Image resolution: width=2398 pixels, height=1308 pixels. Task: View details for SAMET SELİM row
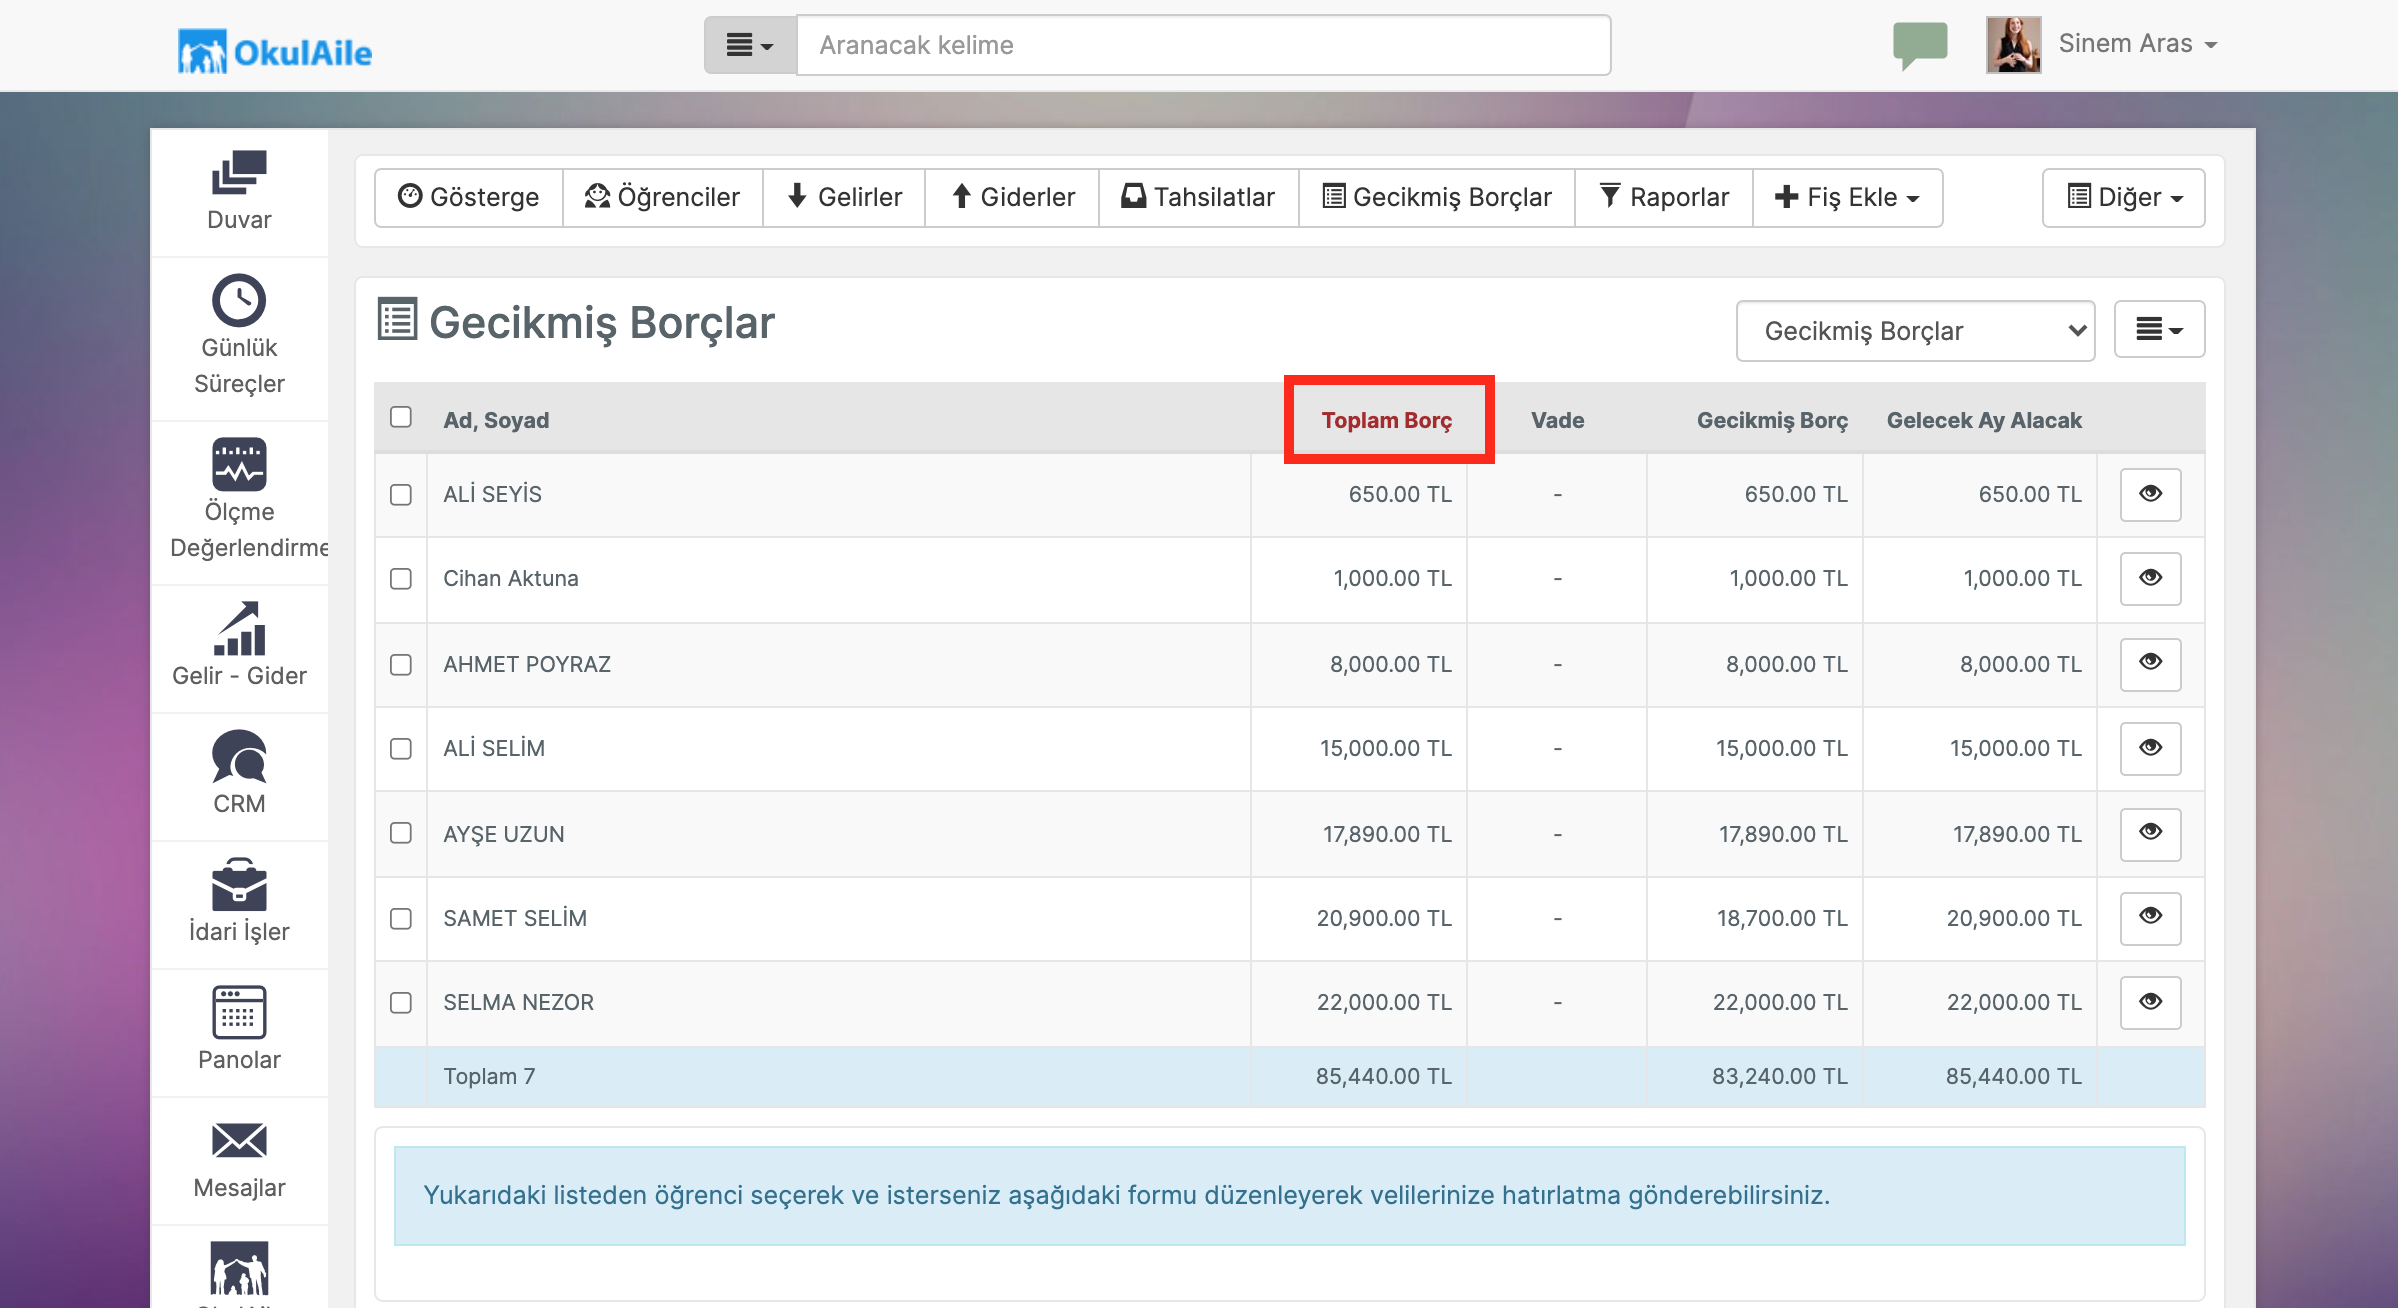[x=2150, y=917]
